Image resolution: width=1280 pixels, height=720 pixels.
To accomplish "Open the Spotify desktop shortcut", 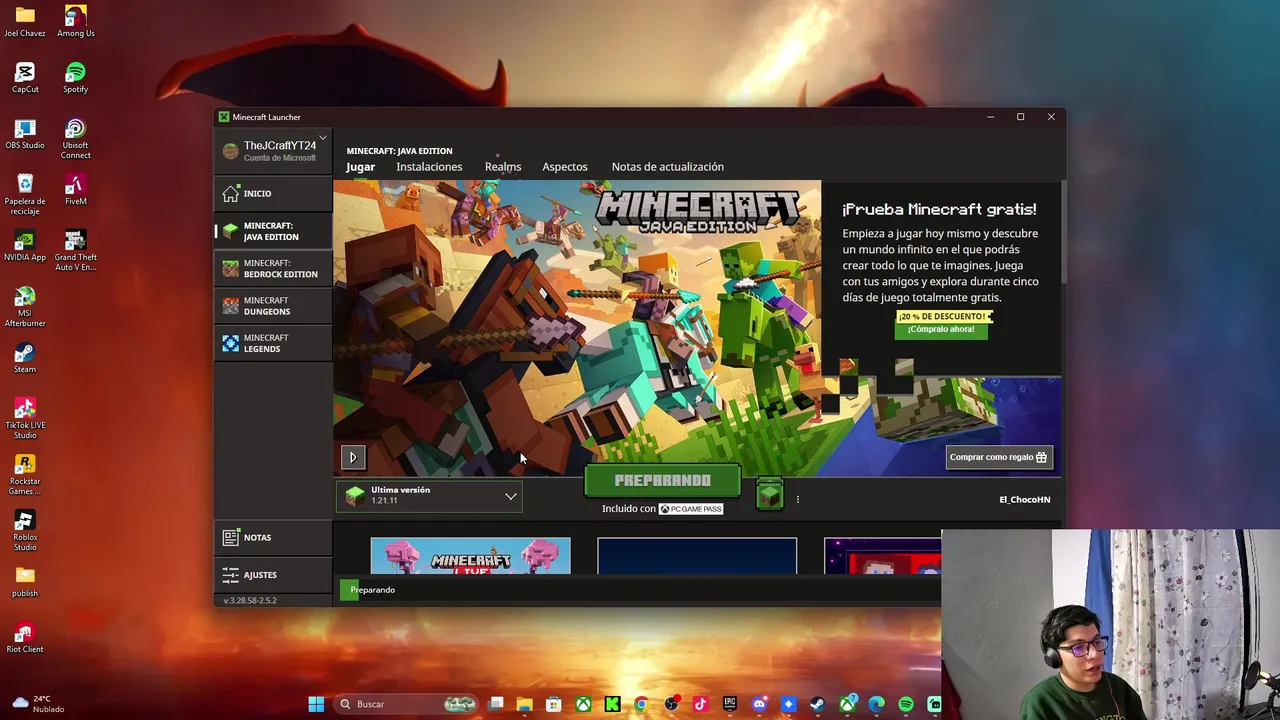I will click(76, 77).
